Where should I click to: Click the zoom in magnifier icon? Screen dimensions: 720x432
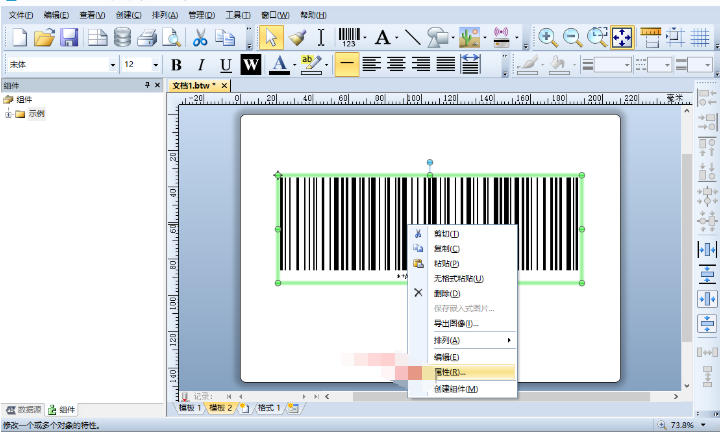[x=548, y=37]
